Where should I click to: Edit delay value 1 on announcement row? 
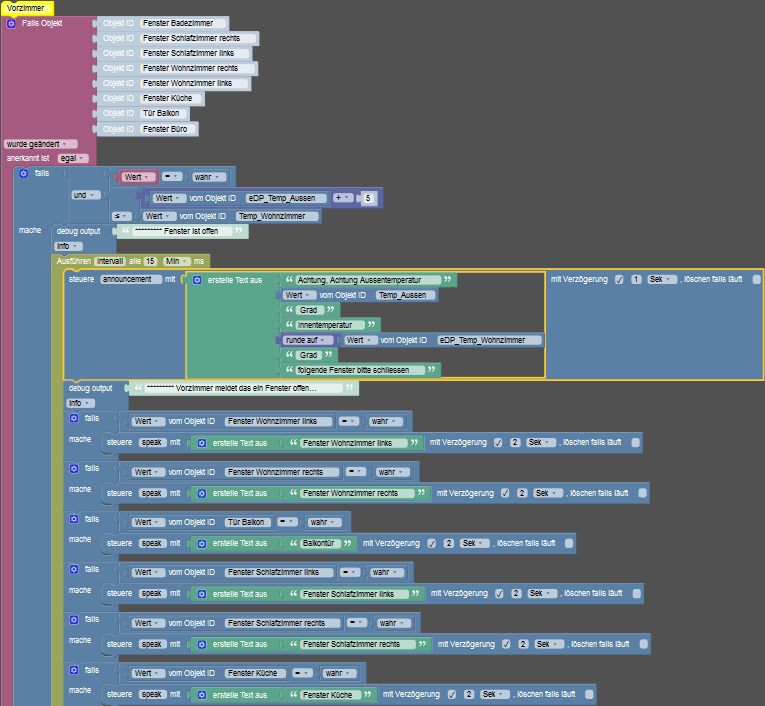pos(636,279)
